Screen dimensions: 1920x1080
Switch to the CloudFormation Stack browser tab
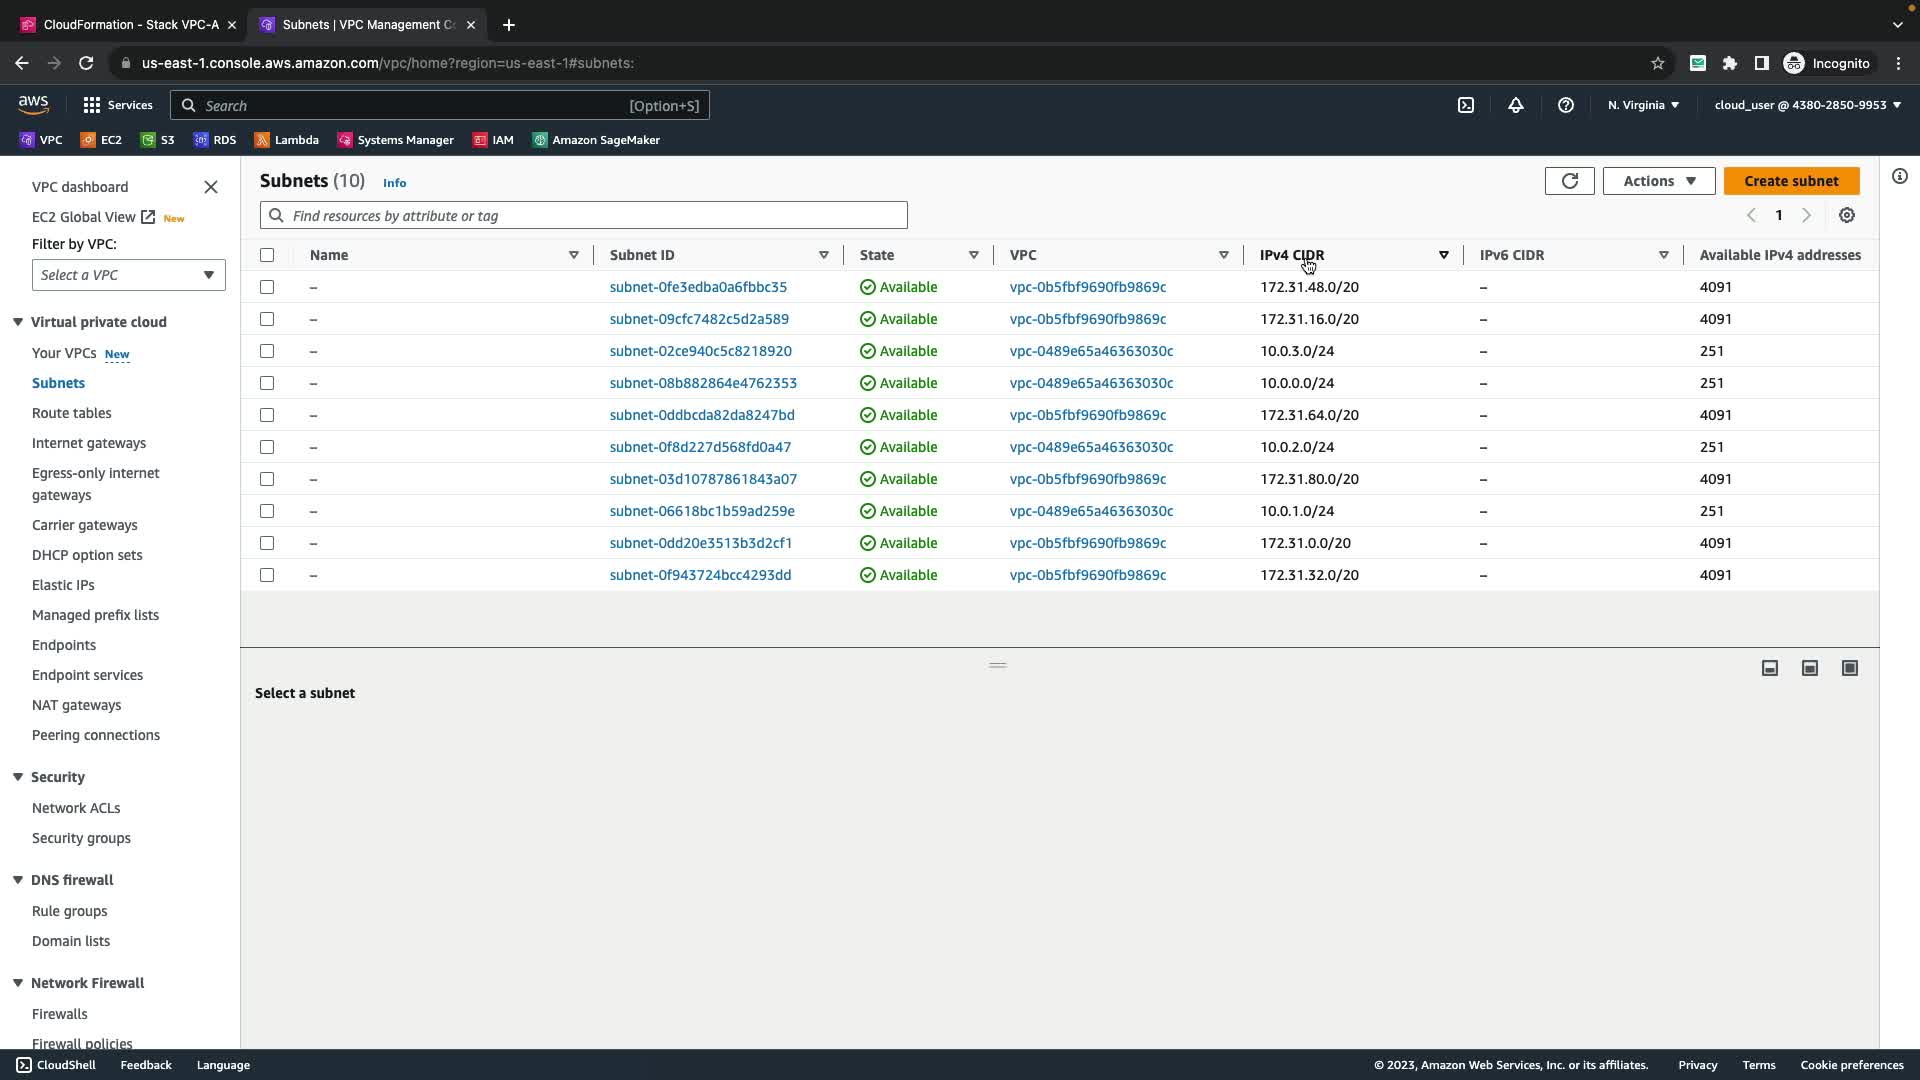(130, 24)
